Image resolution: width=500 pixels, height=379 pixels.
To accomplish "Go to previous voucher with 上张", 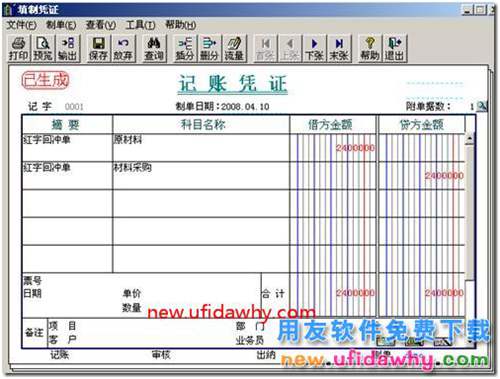I will tap(290, 49).
